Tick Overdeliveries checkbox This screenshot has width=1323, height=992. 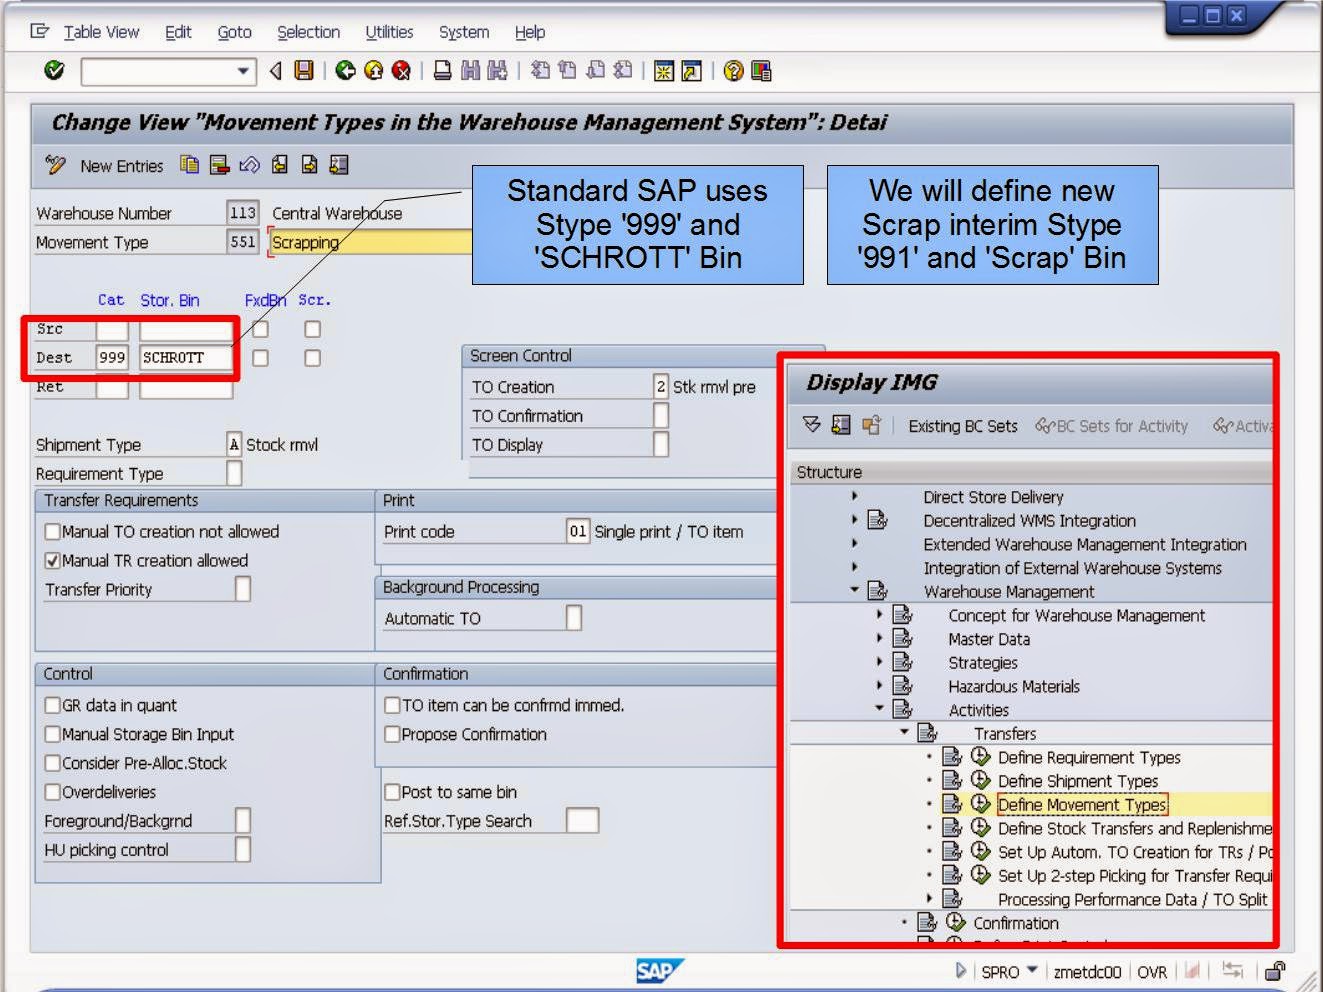(x=53, y=792)
